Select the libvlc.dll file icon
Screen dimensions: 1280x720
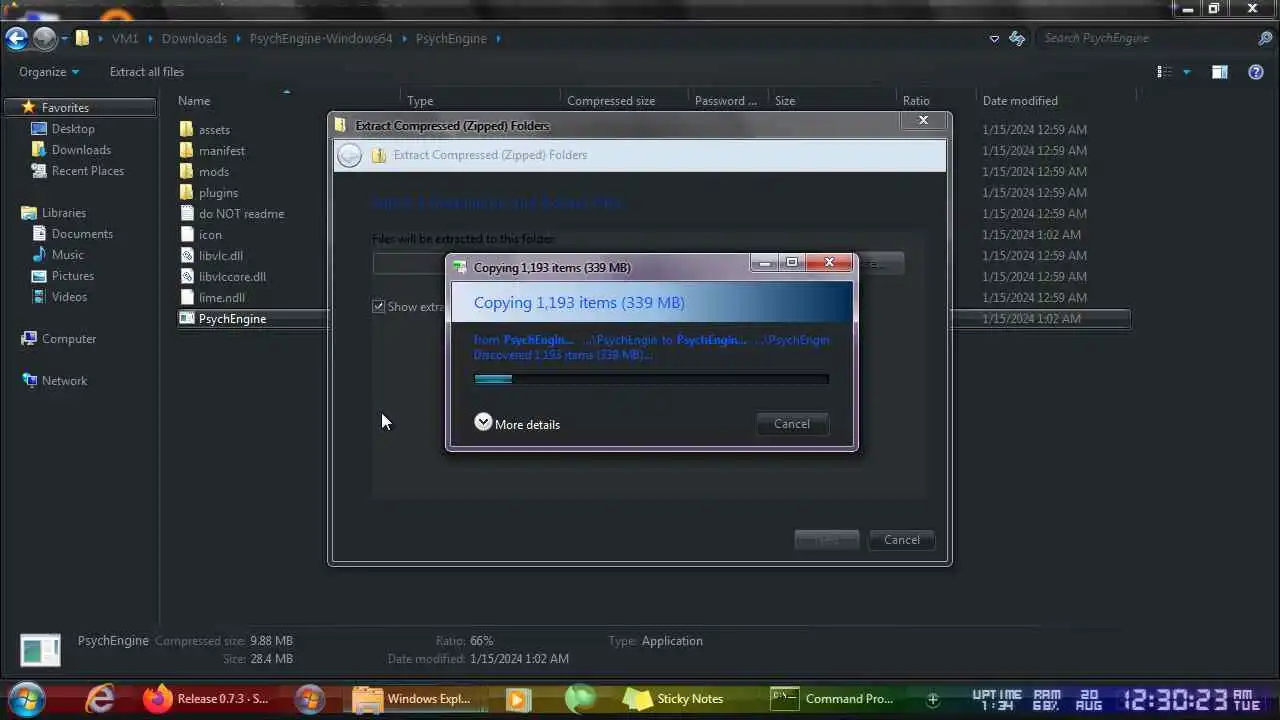tap(187, 255)
